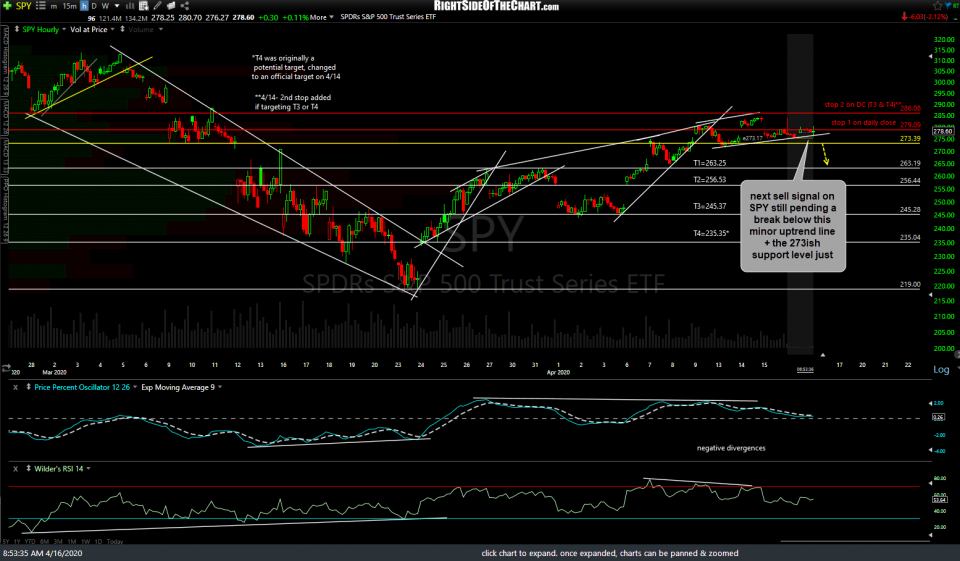
Task: Toggle the favorite star icon
Action: 937,6
